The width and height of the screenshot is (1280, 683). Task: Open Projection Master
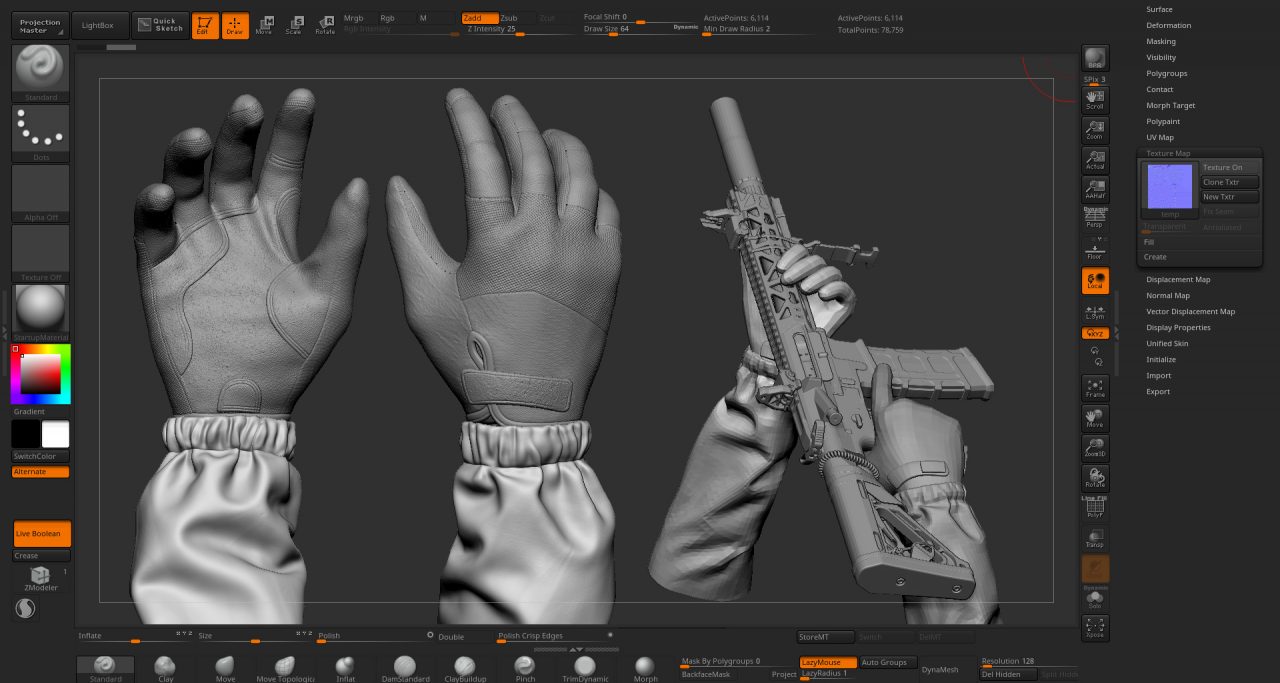tap(39, 23)
